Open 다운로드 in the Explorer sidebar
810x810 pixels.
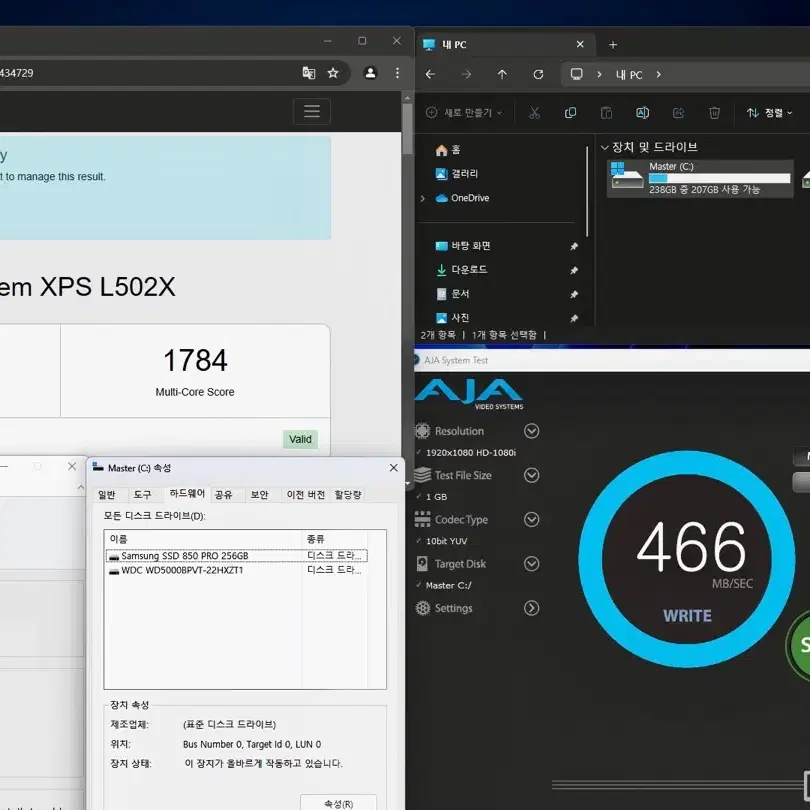point(461,270)
